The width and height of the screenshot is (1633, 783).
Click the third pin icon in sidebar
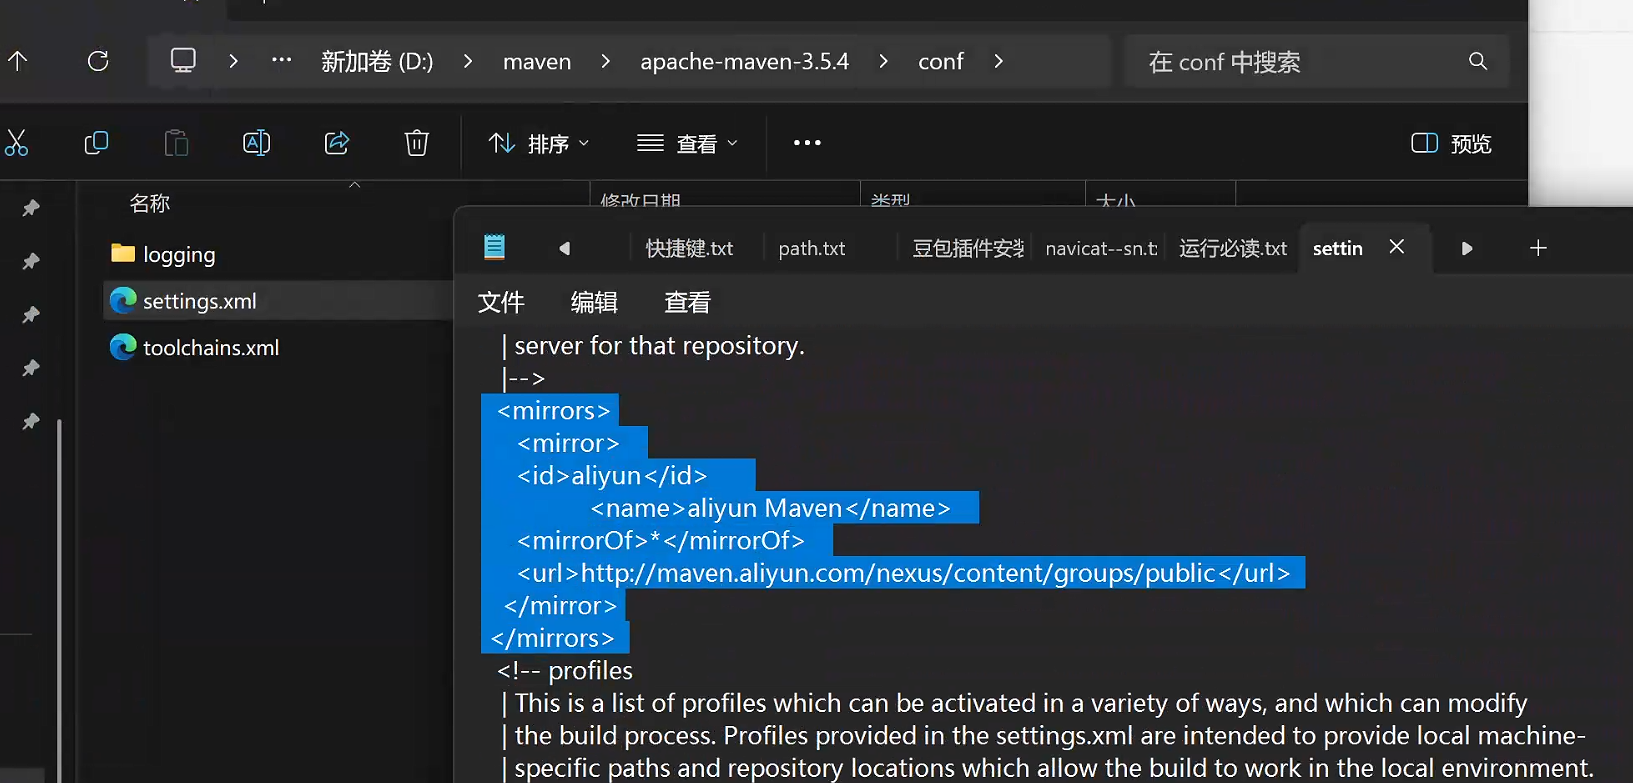click(31, 315)
